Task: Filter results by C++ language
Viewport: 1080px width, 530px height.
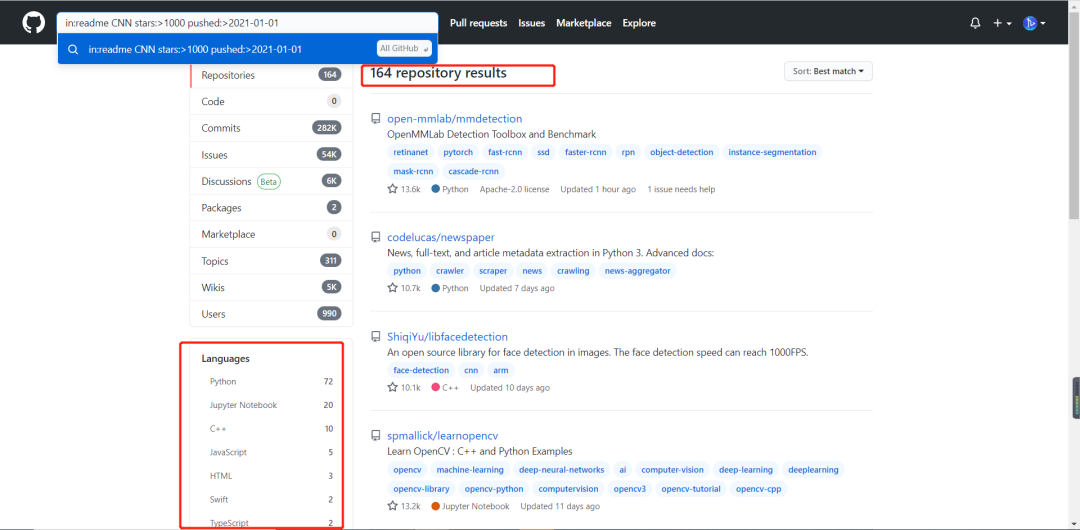Action: tap(271, 429)
